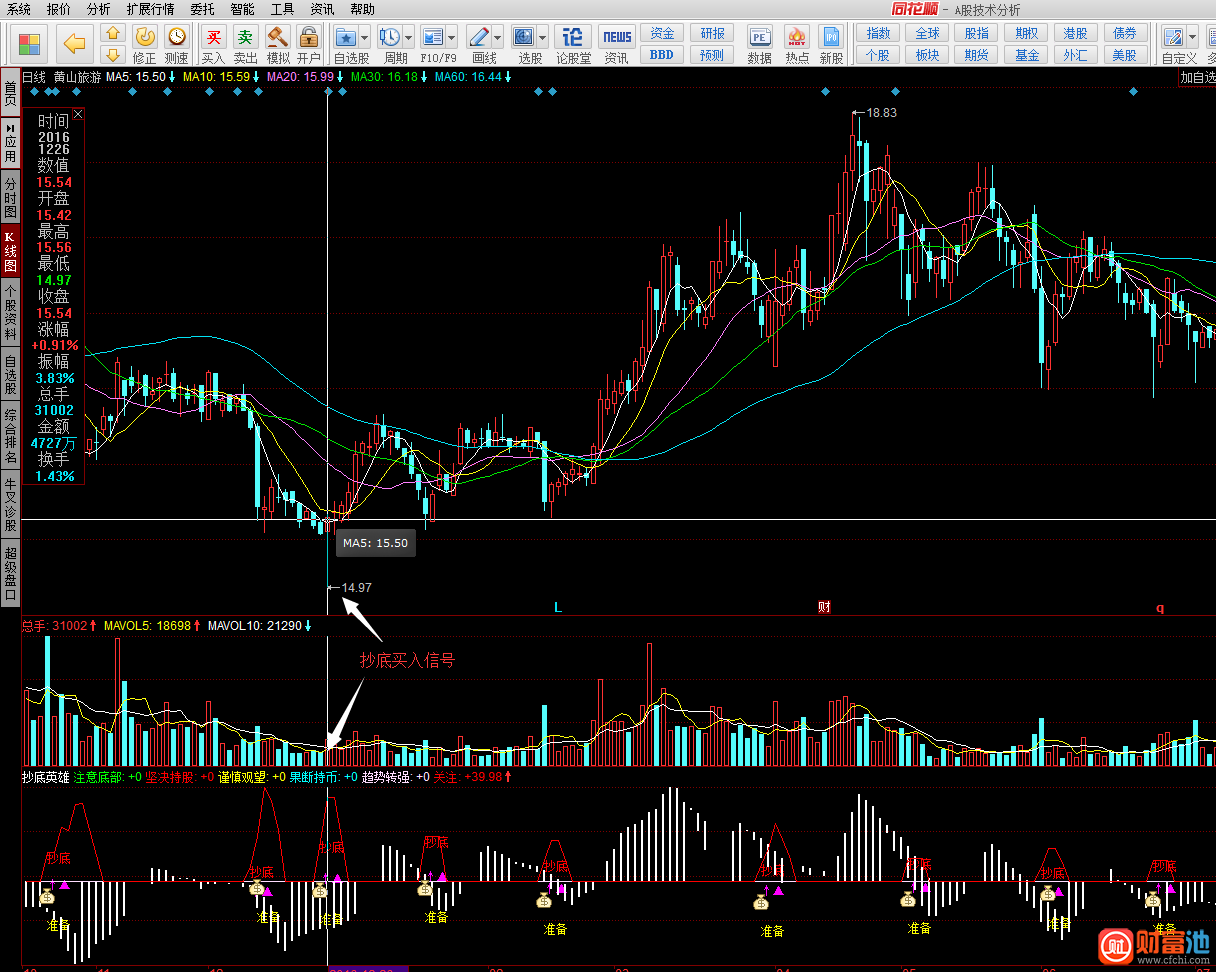
Task: Expand the 自定义 dropdown arrow
Action: click(1192, 37)
